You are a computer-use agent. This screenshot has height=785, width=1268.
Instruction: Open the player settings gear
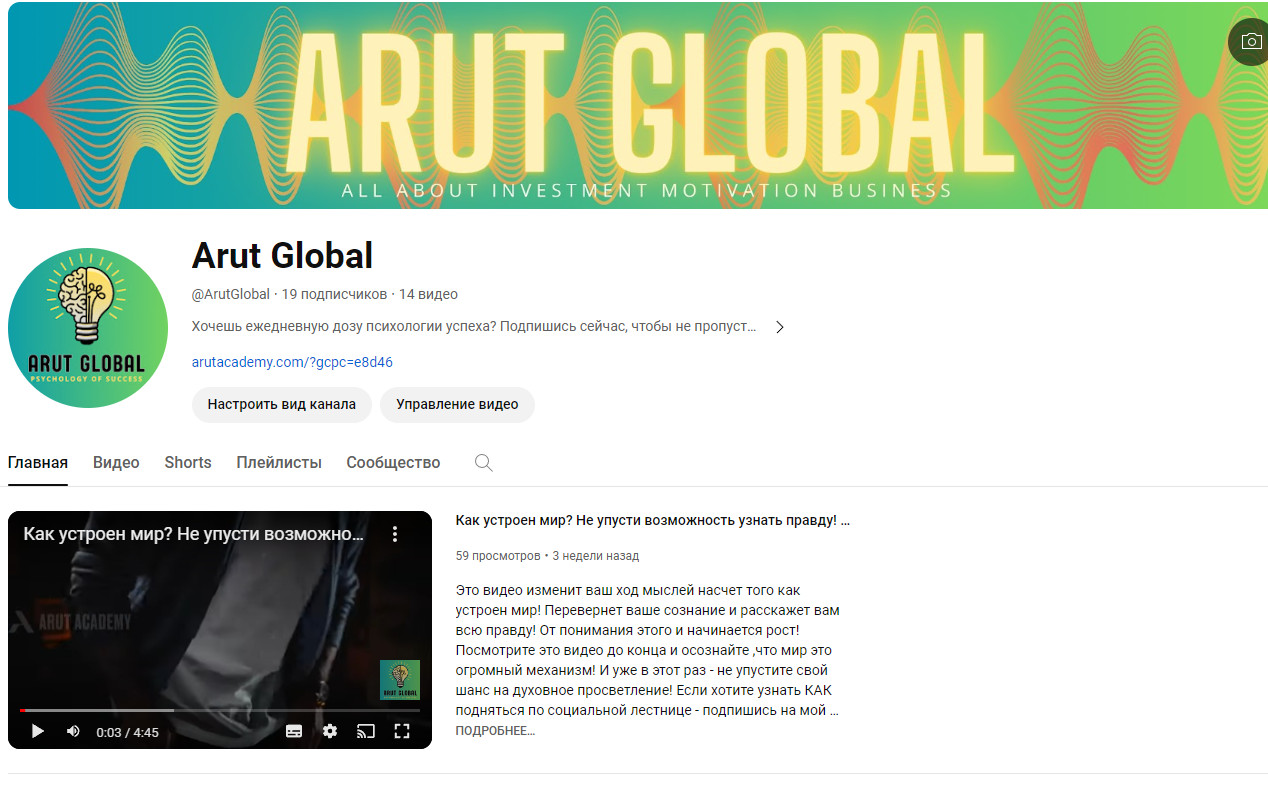(330, 732)
